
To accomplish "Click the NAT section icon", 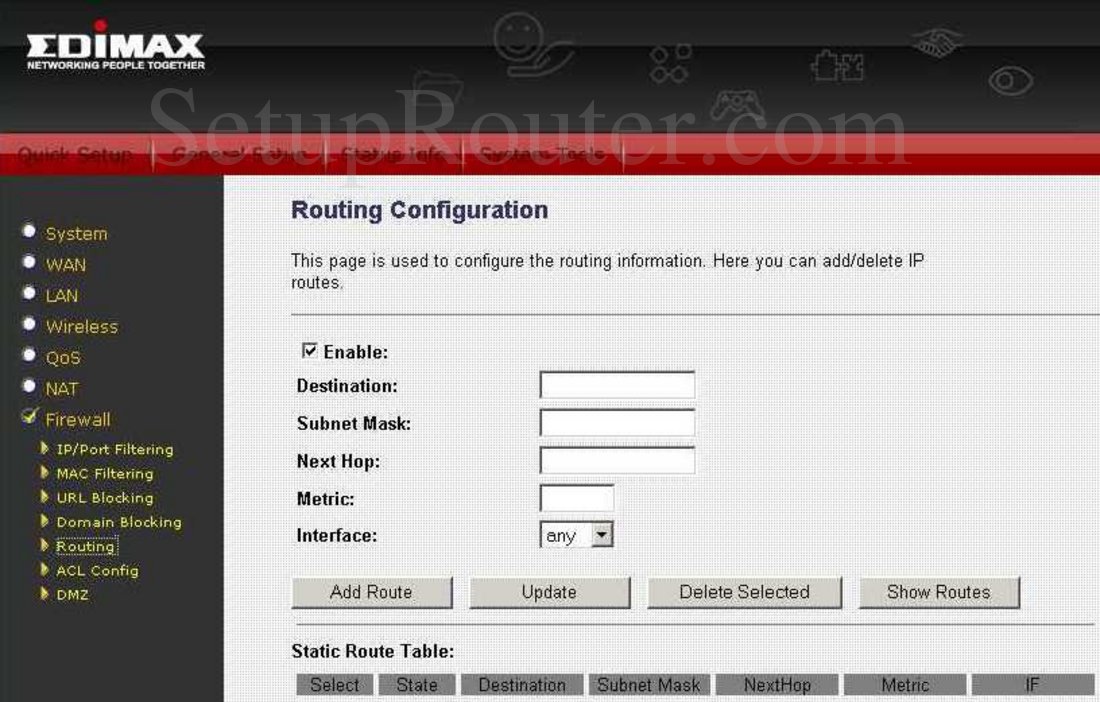I will coord(30,384).
